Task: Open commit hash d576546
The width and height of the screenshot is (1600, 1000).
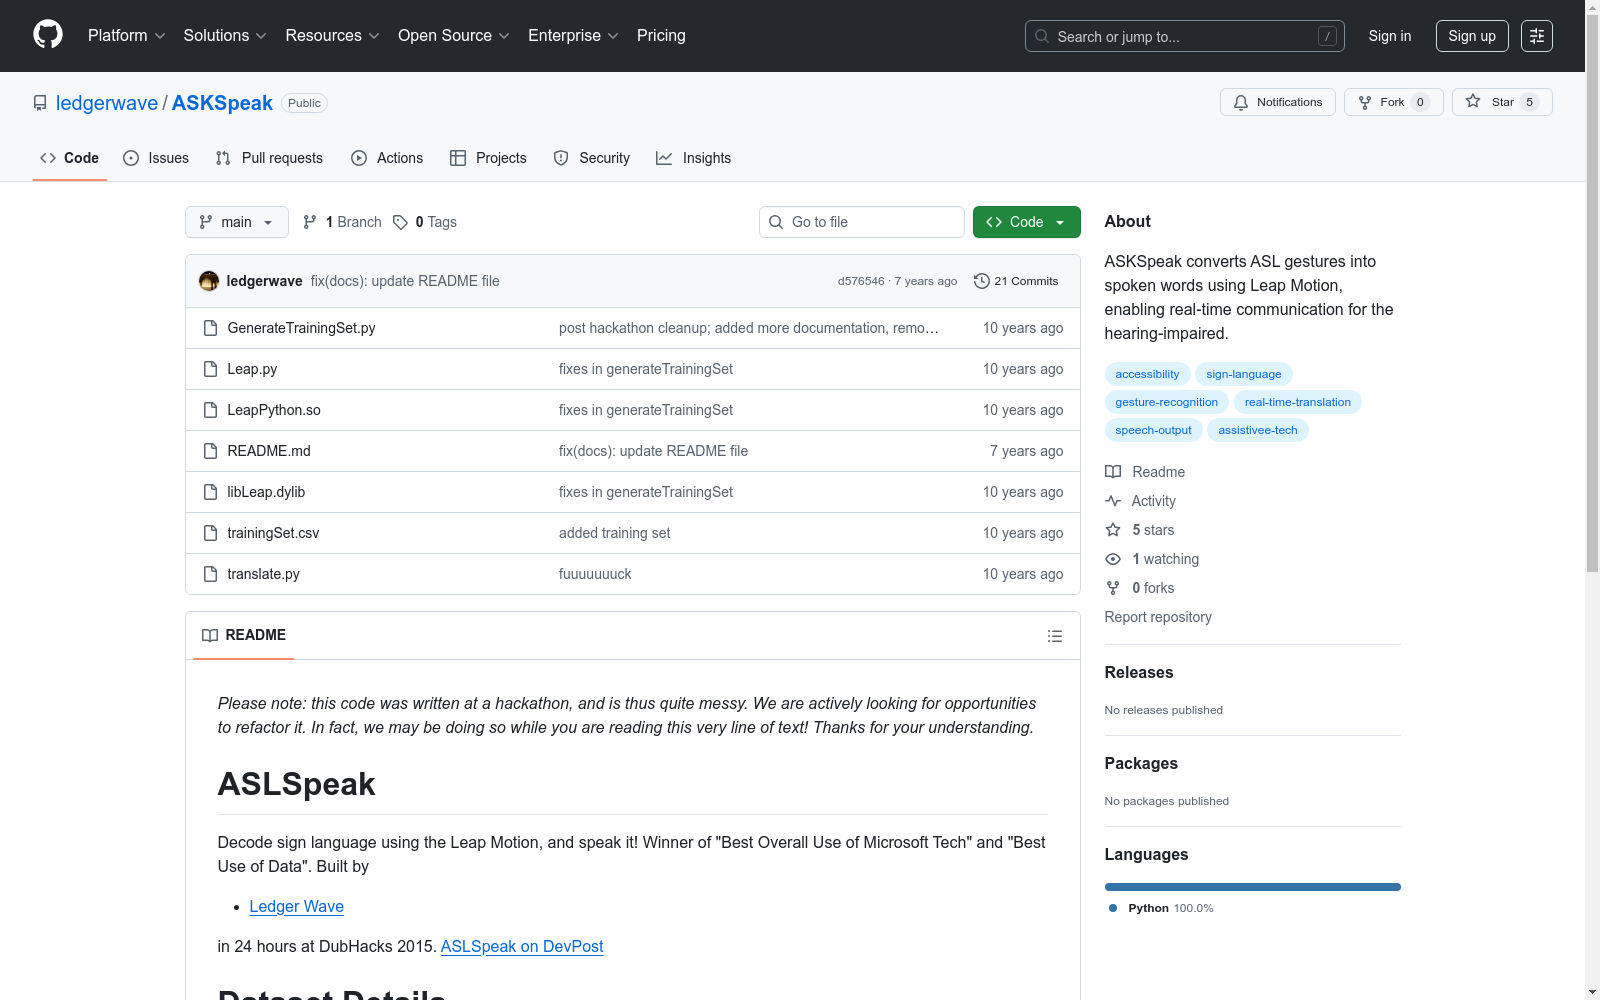Action: tap(861, 281)
